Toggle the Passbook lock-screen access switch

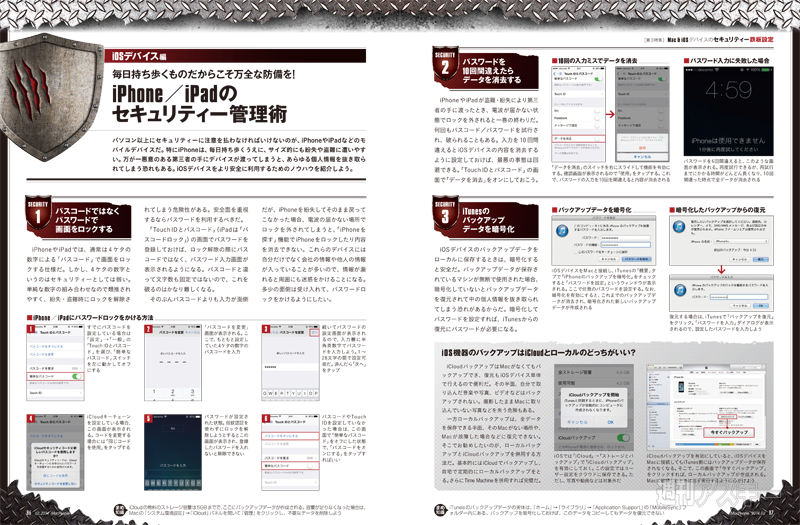[x=597, y=118]
